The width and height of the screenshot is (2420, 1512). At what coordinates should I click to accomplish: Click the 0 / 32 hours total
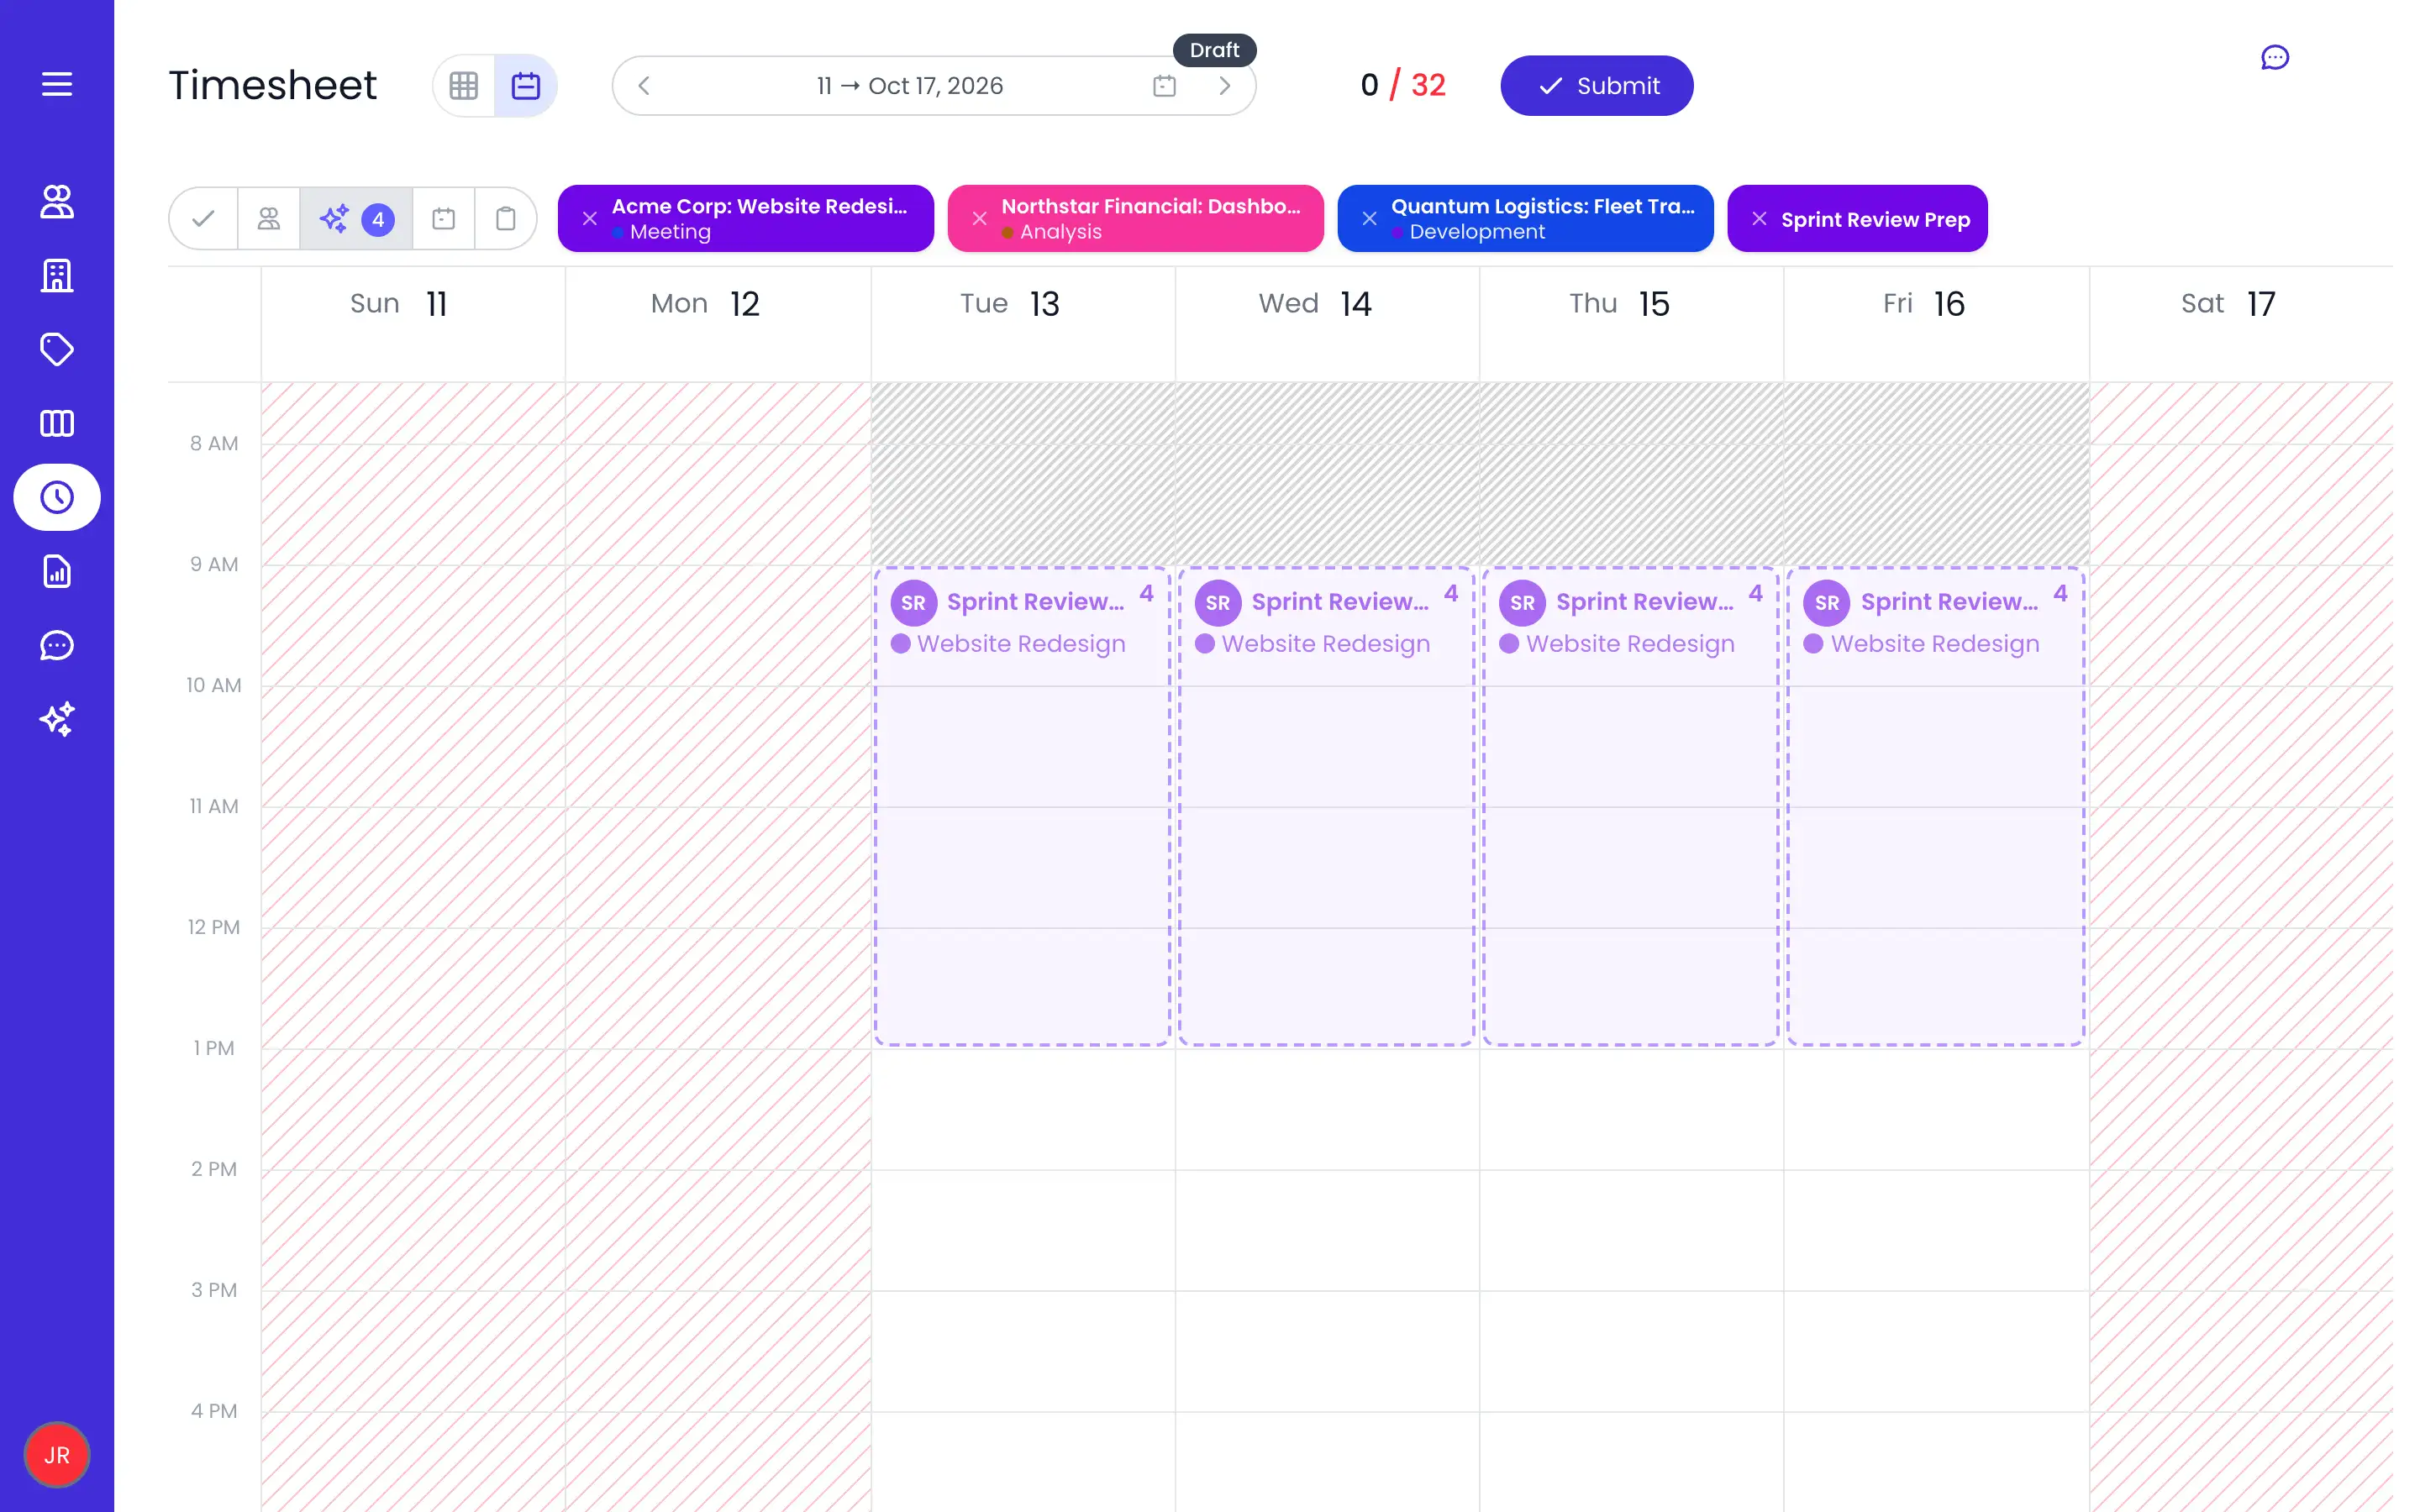[x=1403, y=85]
